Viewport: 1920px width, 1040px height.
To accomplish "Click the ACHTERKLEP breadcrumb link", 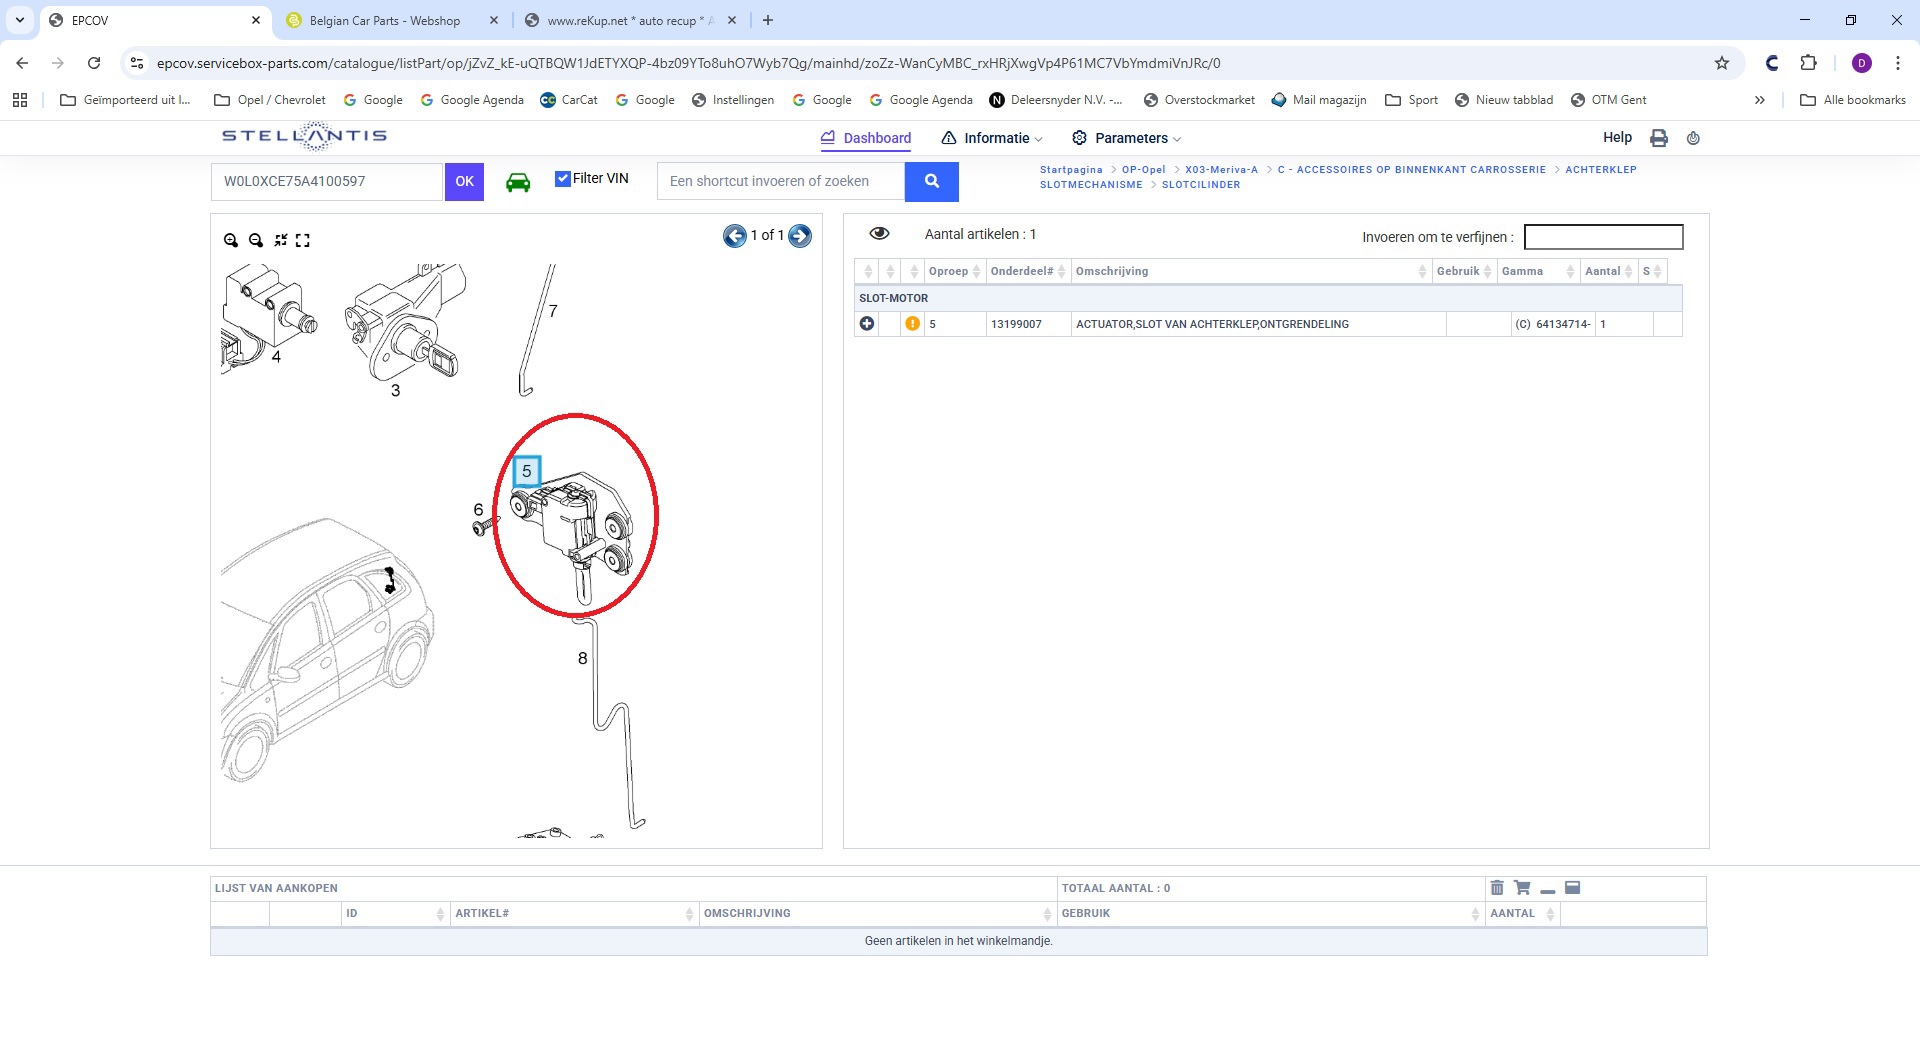I will (1600, 170).
